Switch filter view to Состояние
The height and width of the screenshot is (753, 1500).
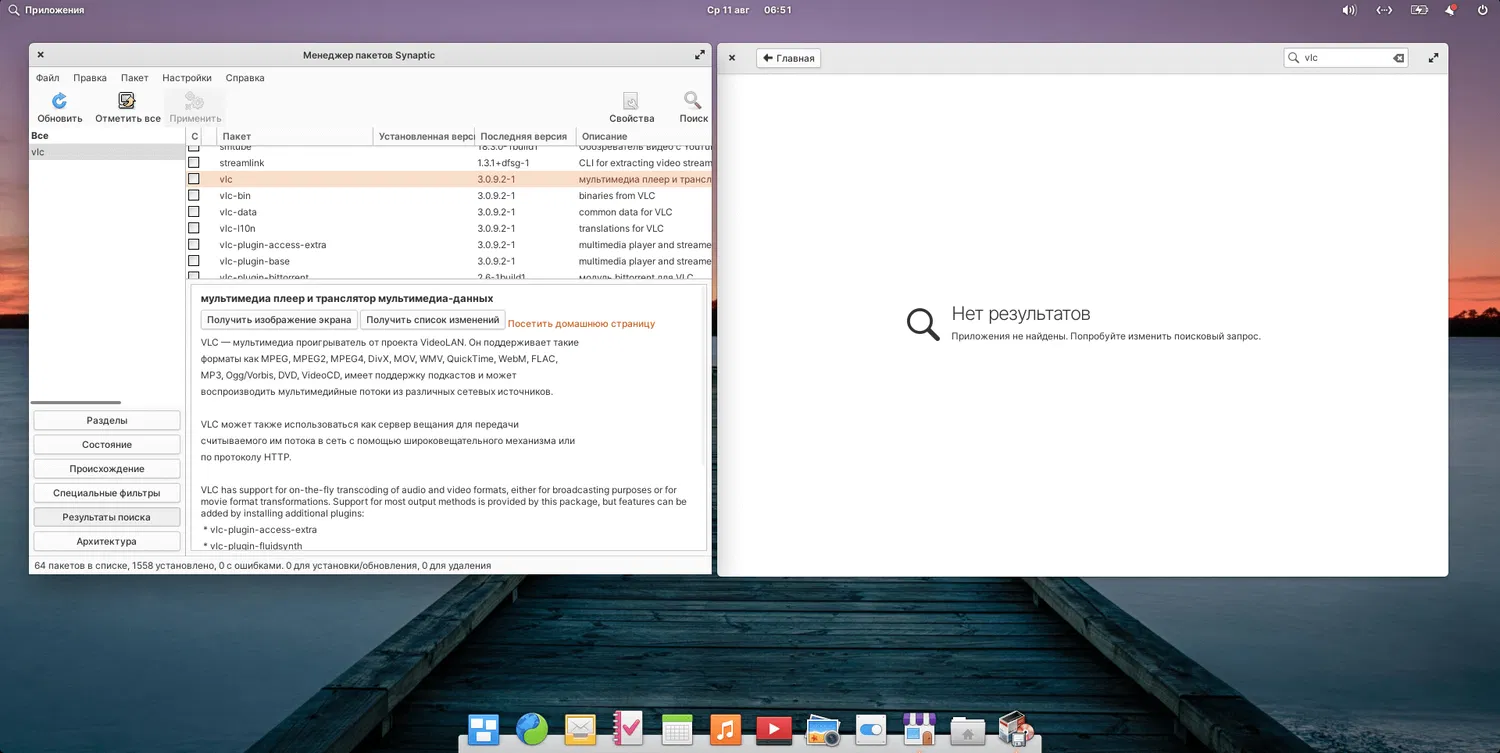tap(107, 445)
